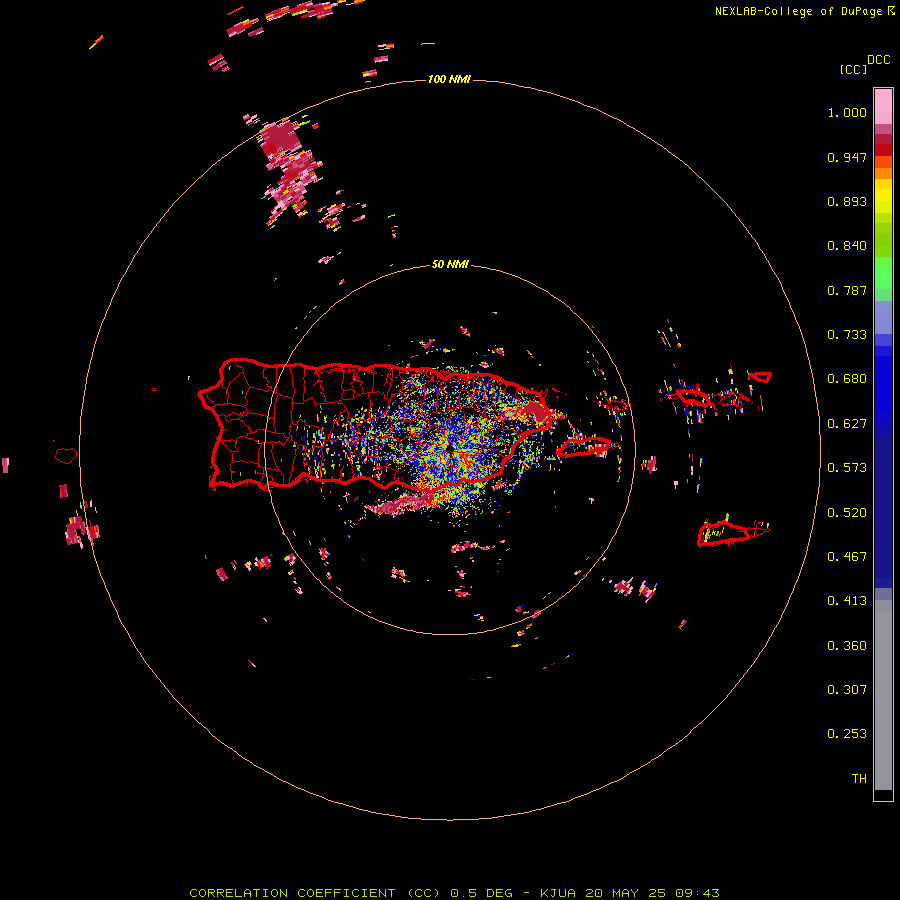Click the 1.000 color scale value
Viewport: 900px width, 900px height.
[x=847, y=112]
